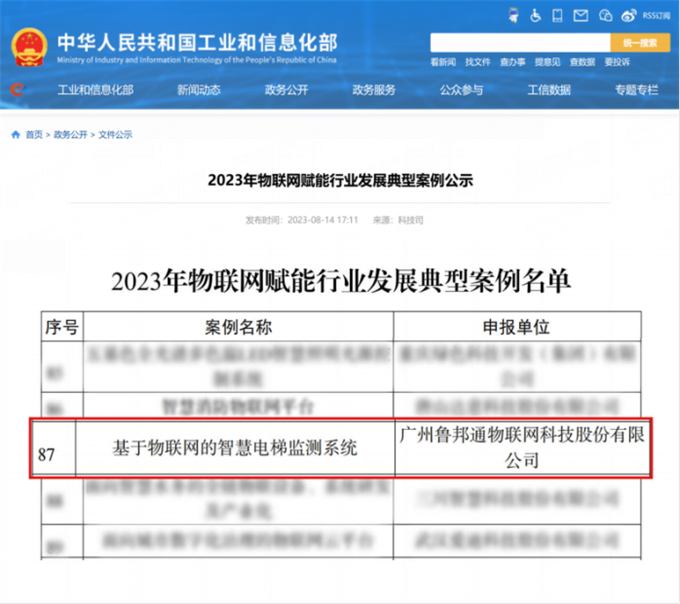Click the cell 广州鲁邦通物联网科技股份有限公司

(x=522, y=447)
